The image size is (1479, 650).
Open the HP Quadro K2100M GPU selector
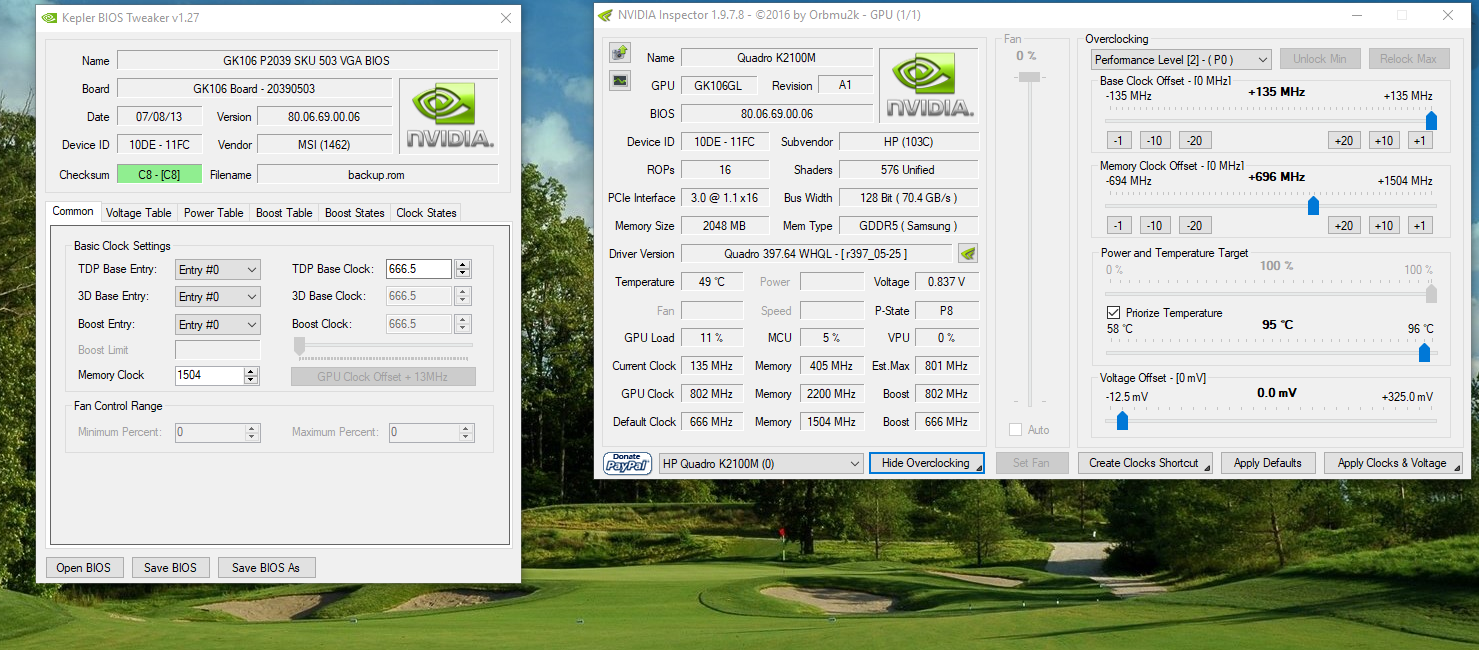tap(761, 463)
